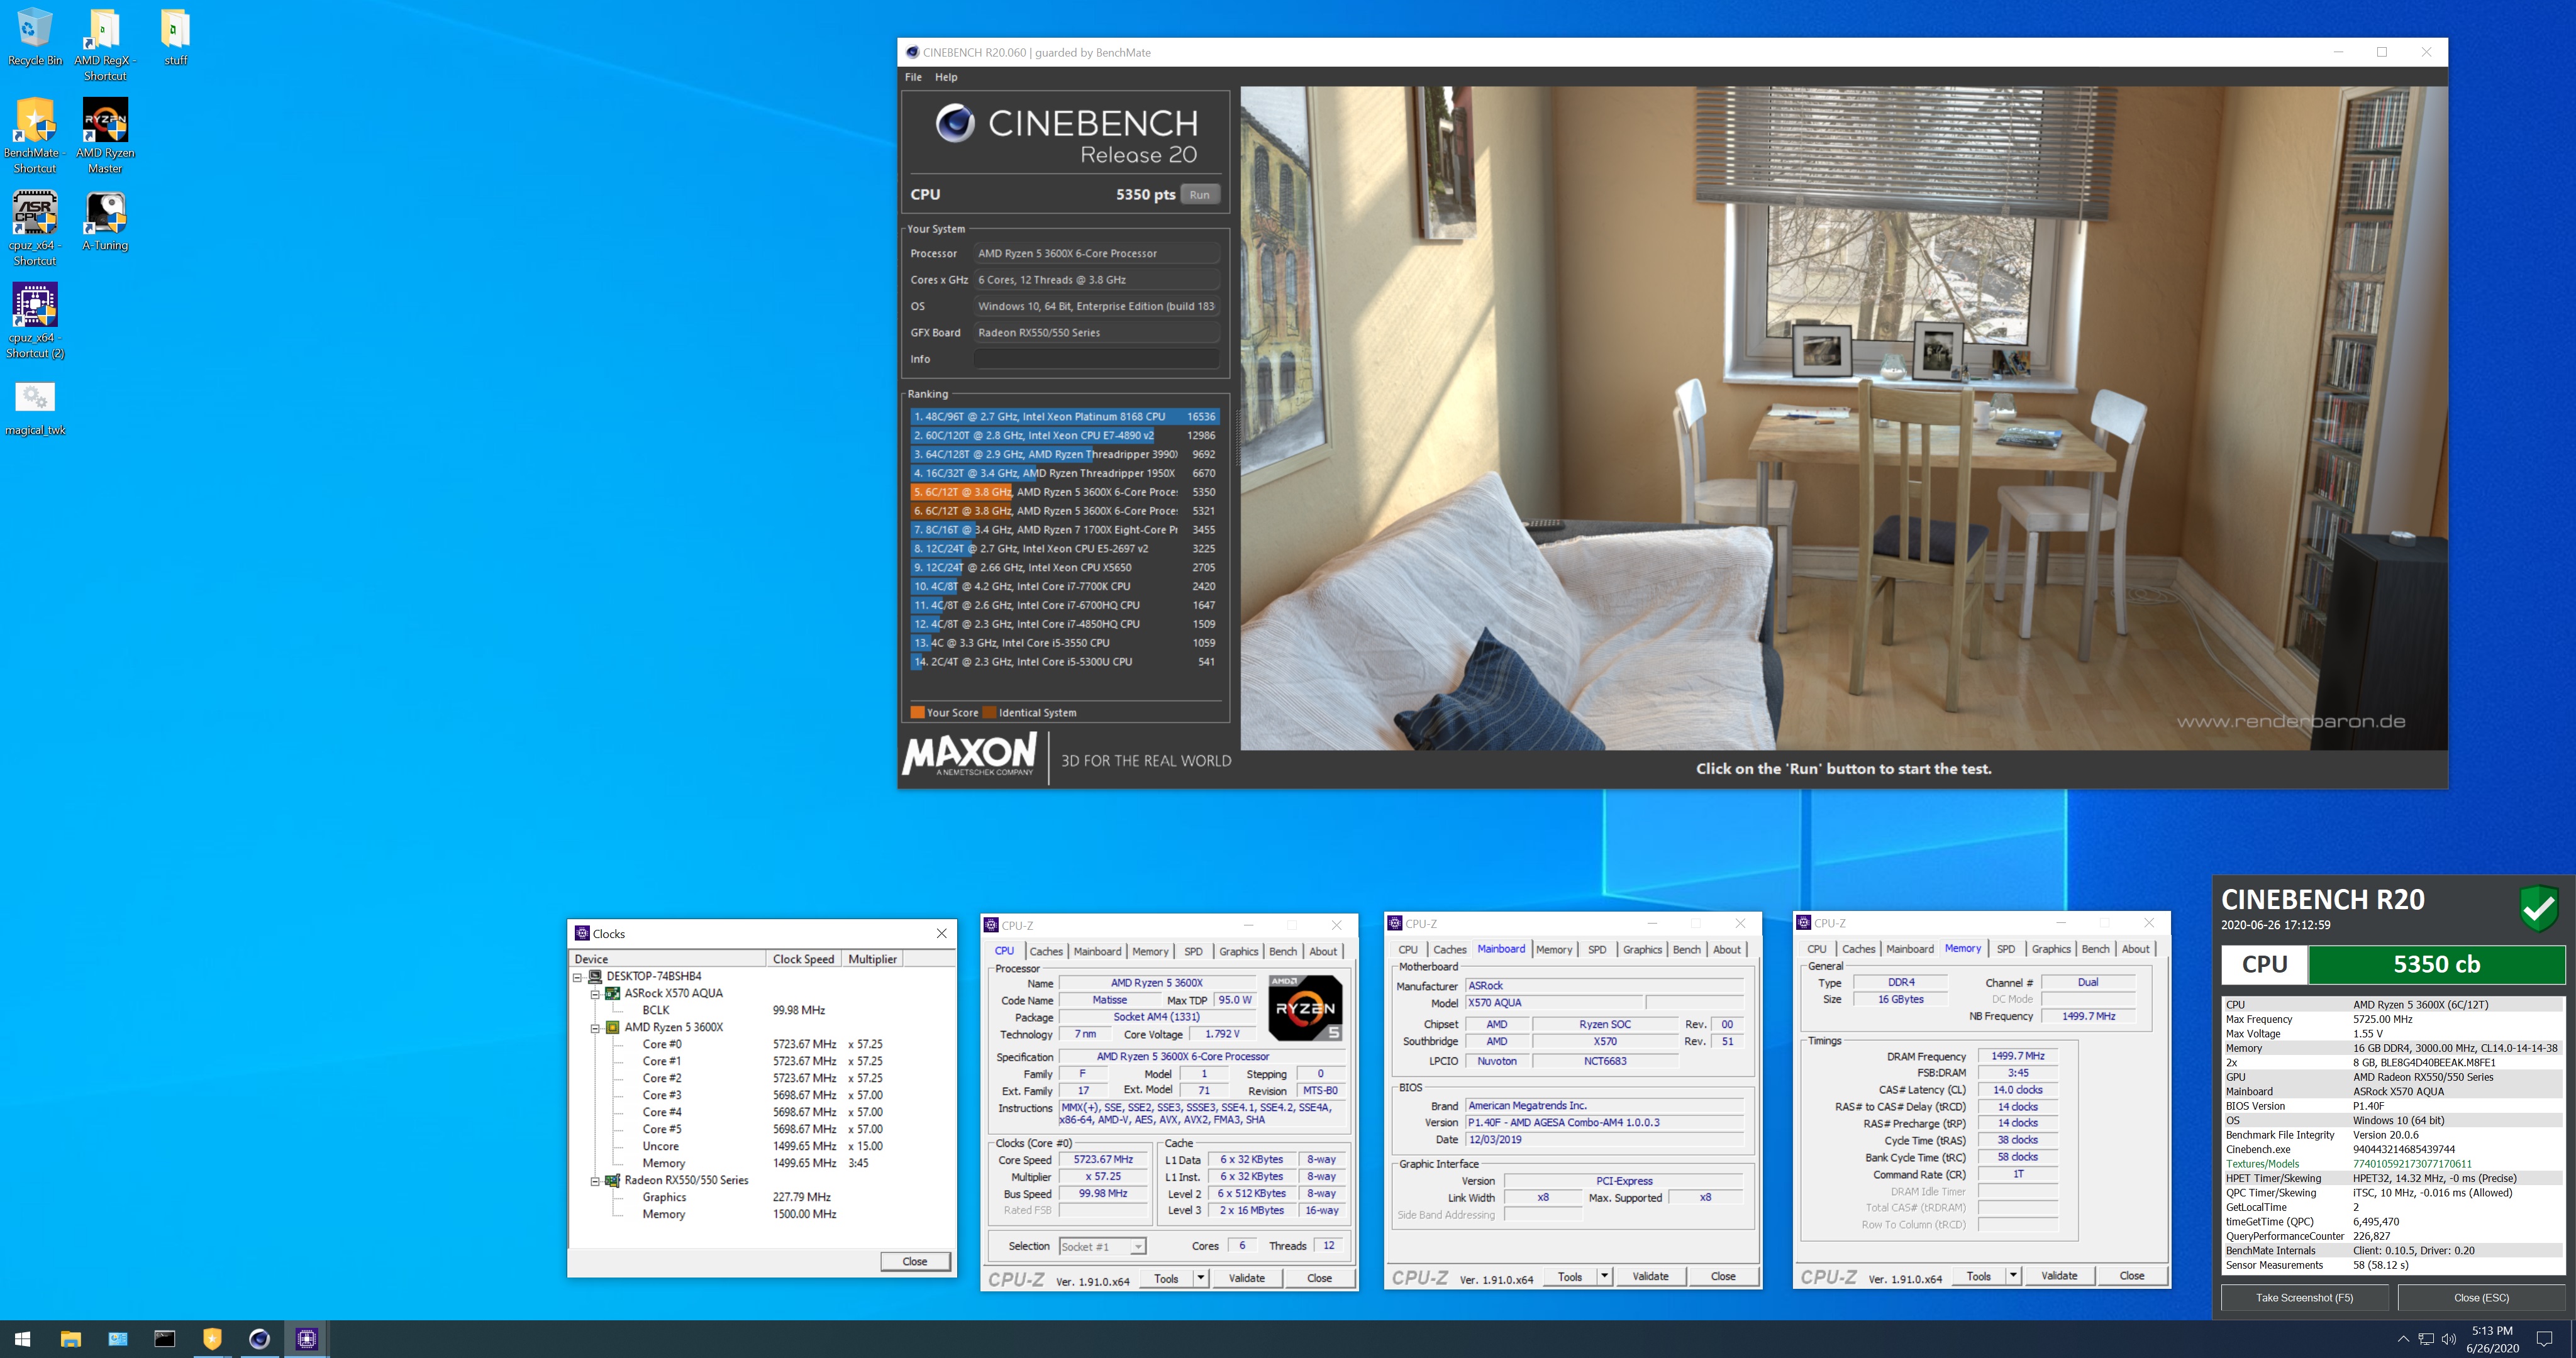Screen dimensions: 2576x1358
Task: Launch the A-Tuning desktop icon
Action: 105,221
